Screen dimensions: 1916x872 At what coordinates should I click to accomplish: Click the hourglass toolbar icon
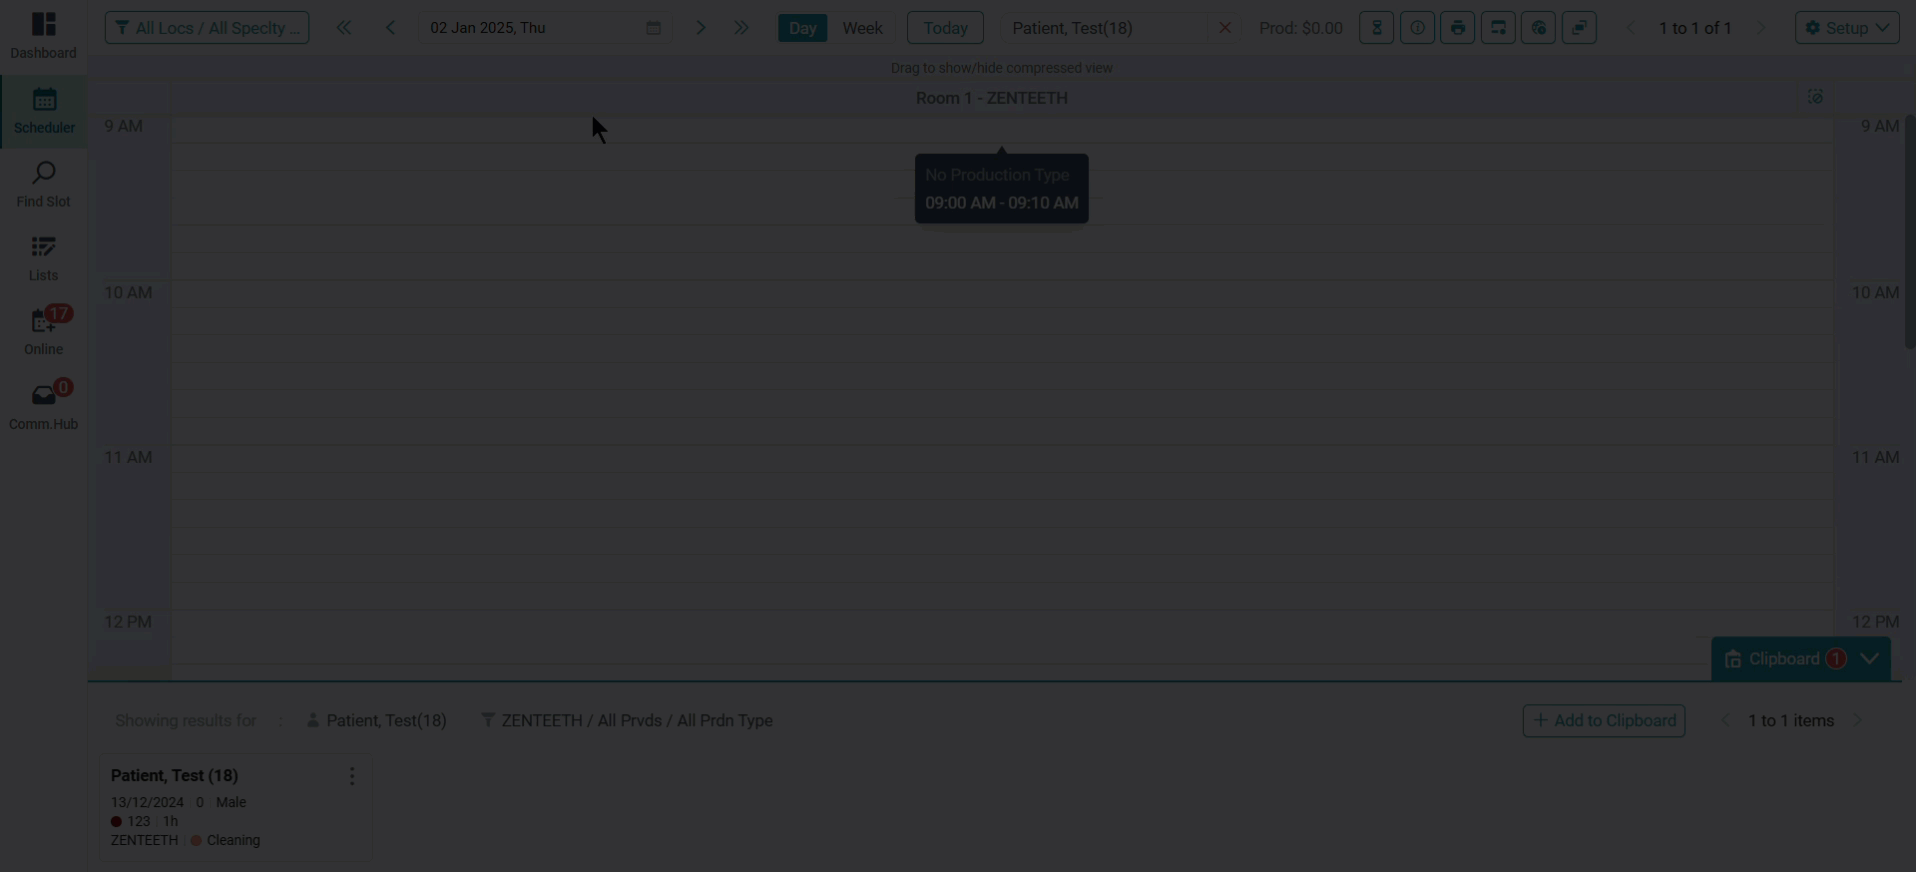[x=1377, y=28]
